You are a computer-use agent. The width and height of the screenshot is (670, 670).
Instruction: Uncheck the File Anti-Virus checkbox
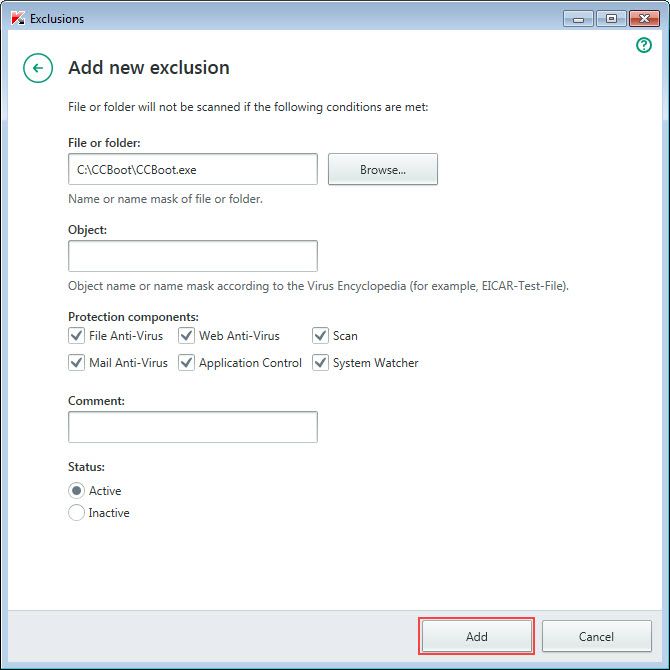(76, 335)
